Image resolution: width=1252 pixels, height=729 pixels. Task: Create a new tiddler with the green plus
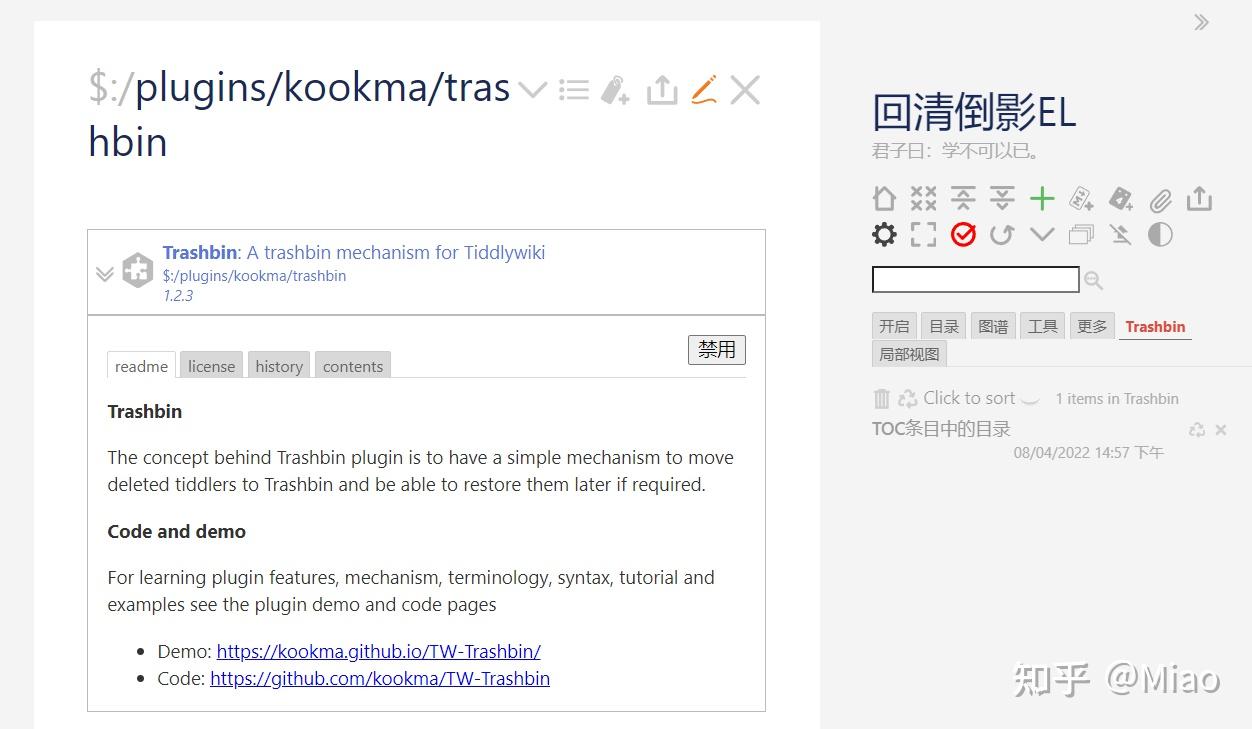1042,198
